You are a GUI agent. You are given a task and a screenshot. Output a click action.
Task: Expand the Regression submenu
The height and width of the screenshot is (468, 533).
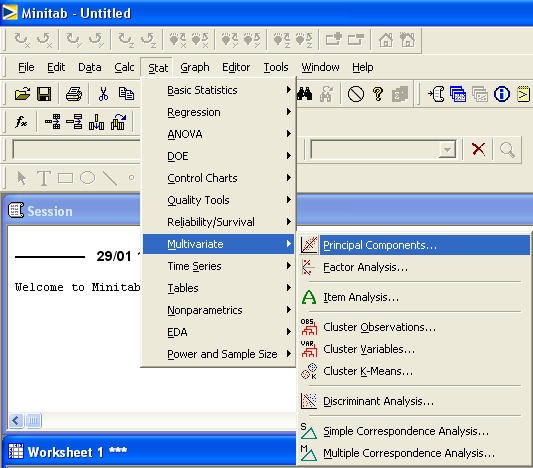point(218,112)
